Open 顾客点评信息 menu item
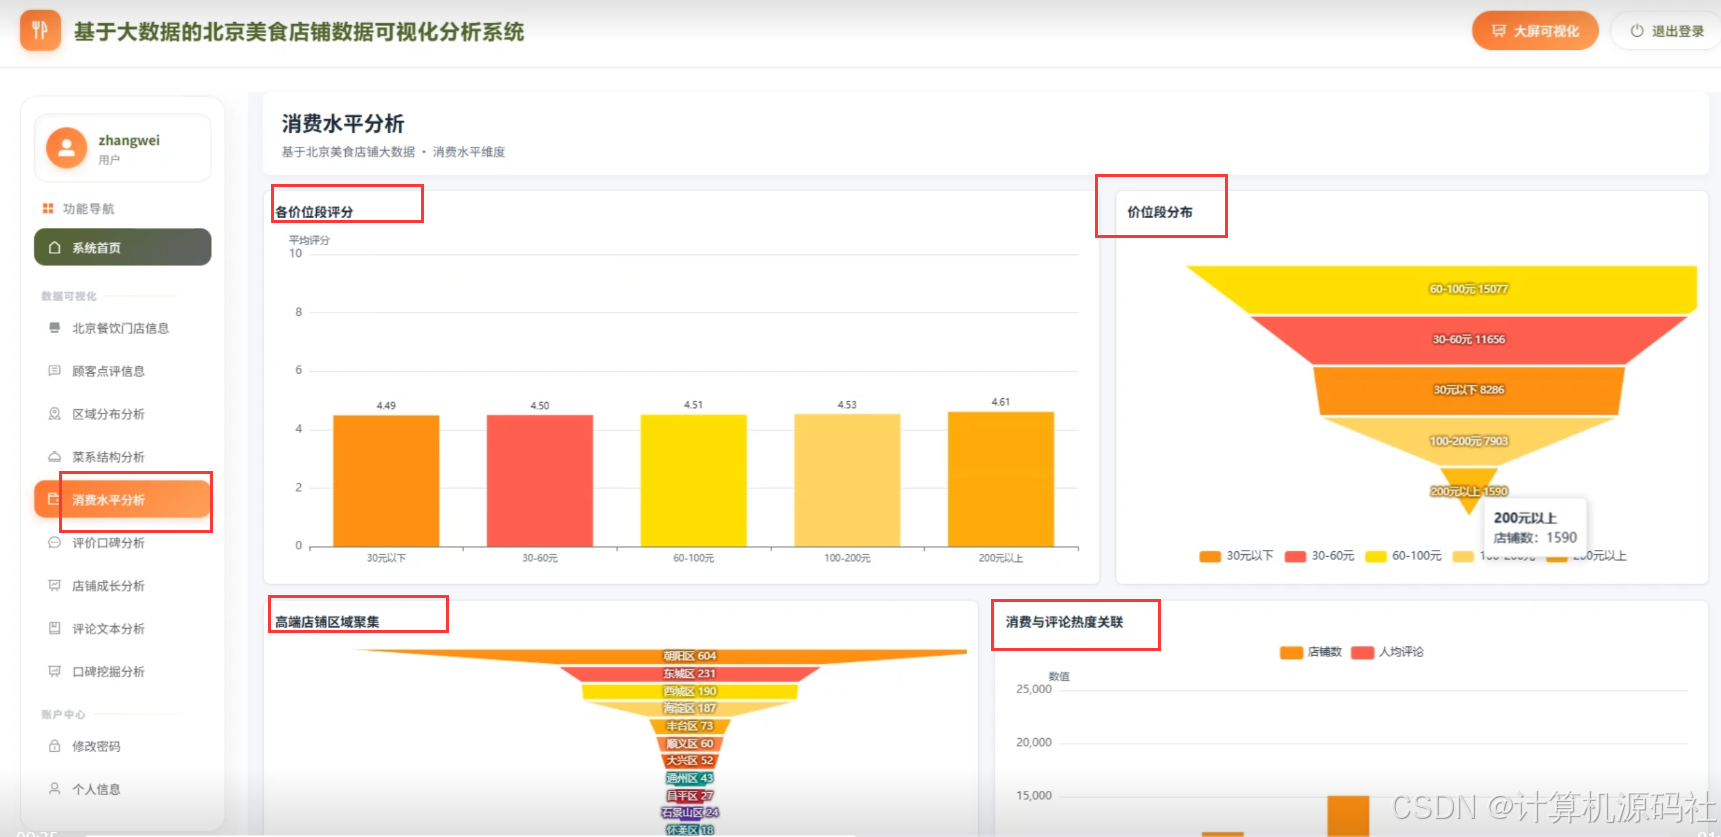This screenshot has width=1721, height=837. click(122, 371)
